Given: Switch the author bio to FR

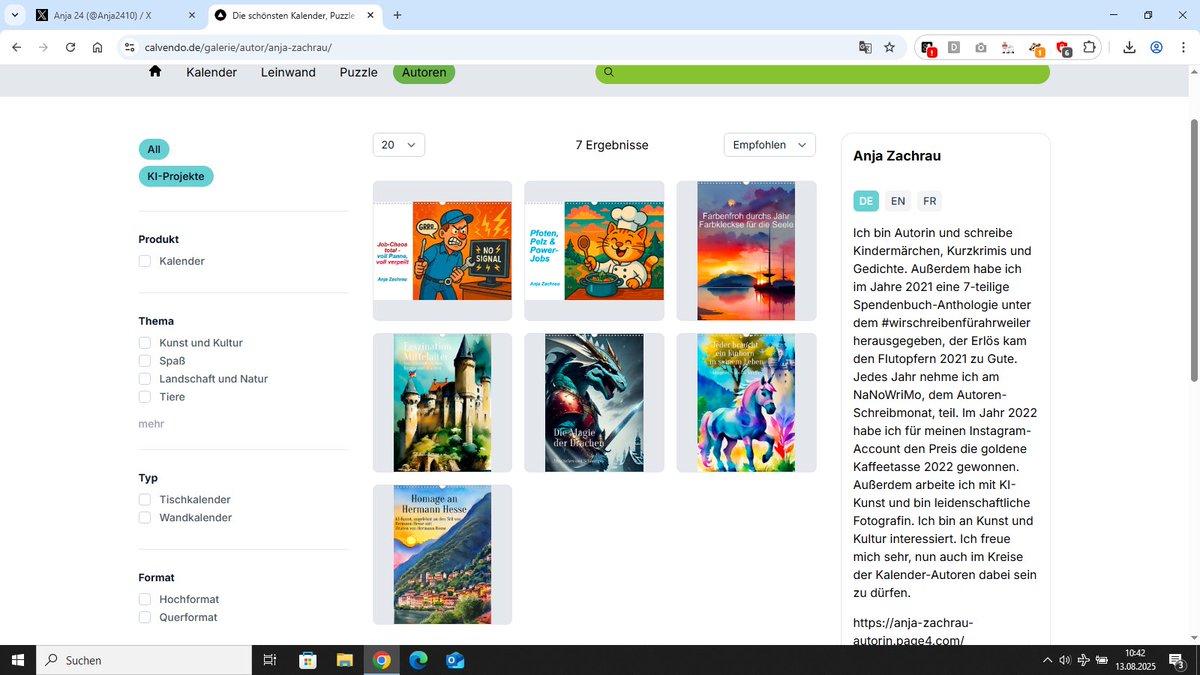Looking at the screenshot, I should tap(930, 201).
